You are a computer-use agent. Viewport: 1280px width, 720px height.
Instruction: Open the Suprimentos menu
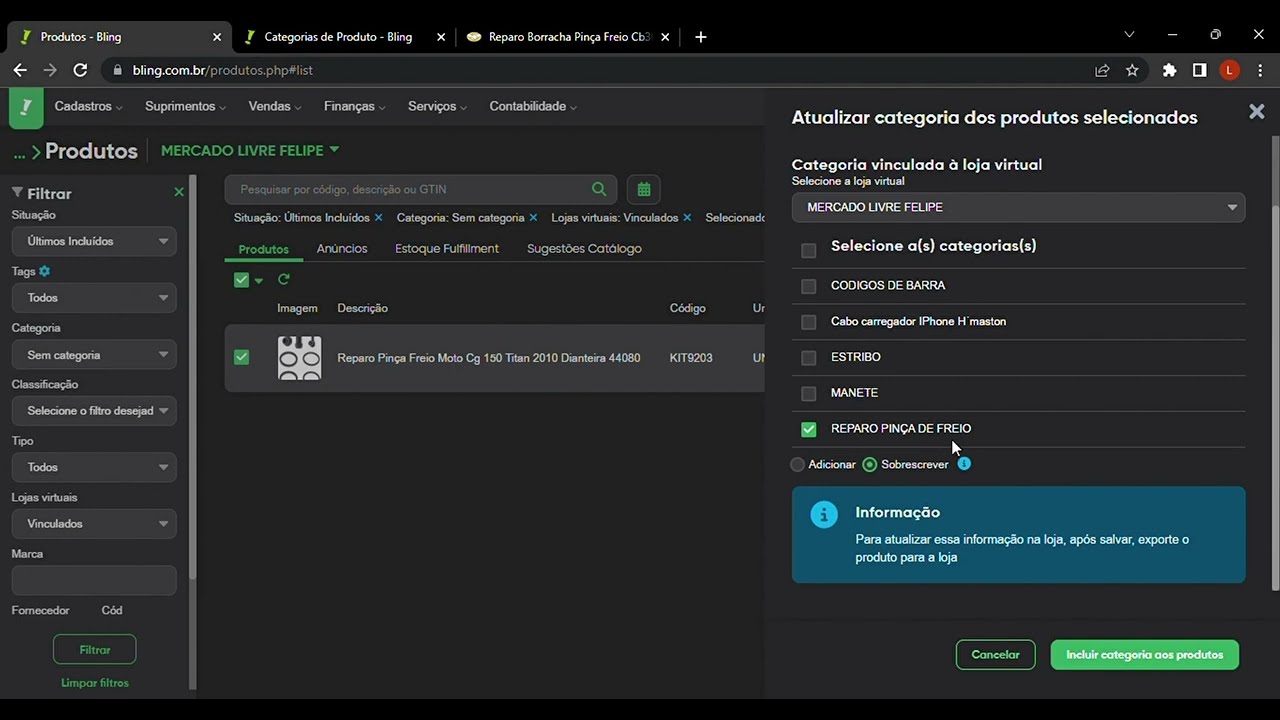(x=185, y=106)
